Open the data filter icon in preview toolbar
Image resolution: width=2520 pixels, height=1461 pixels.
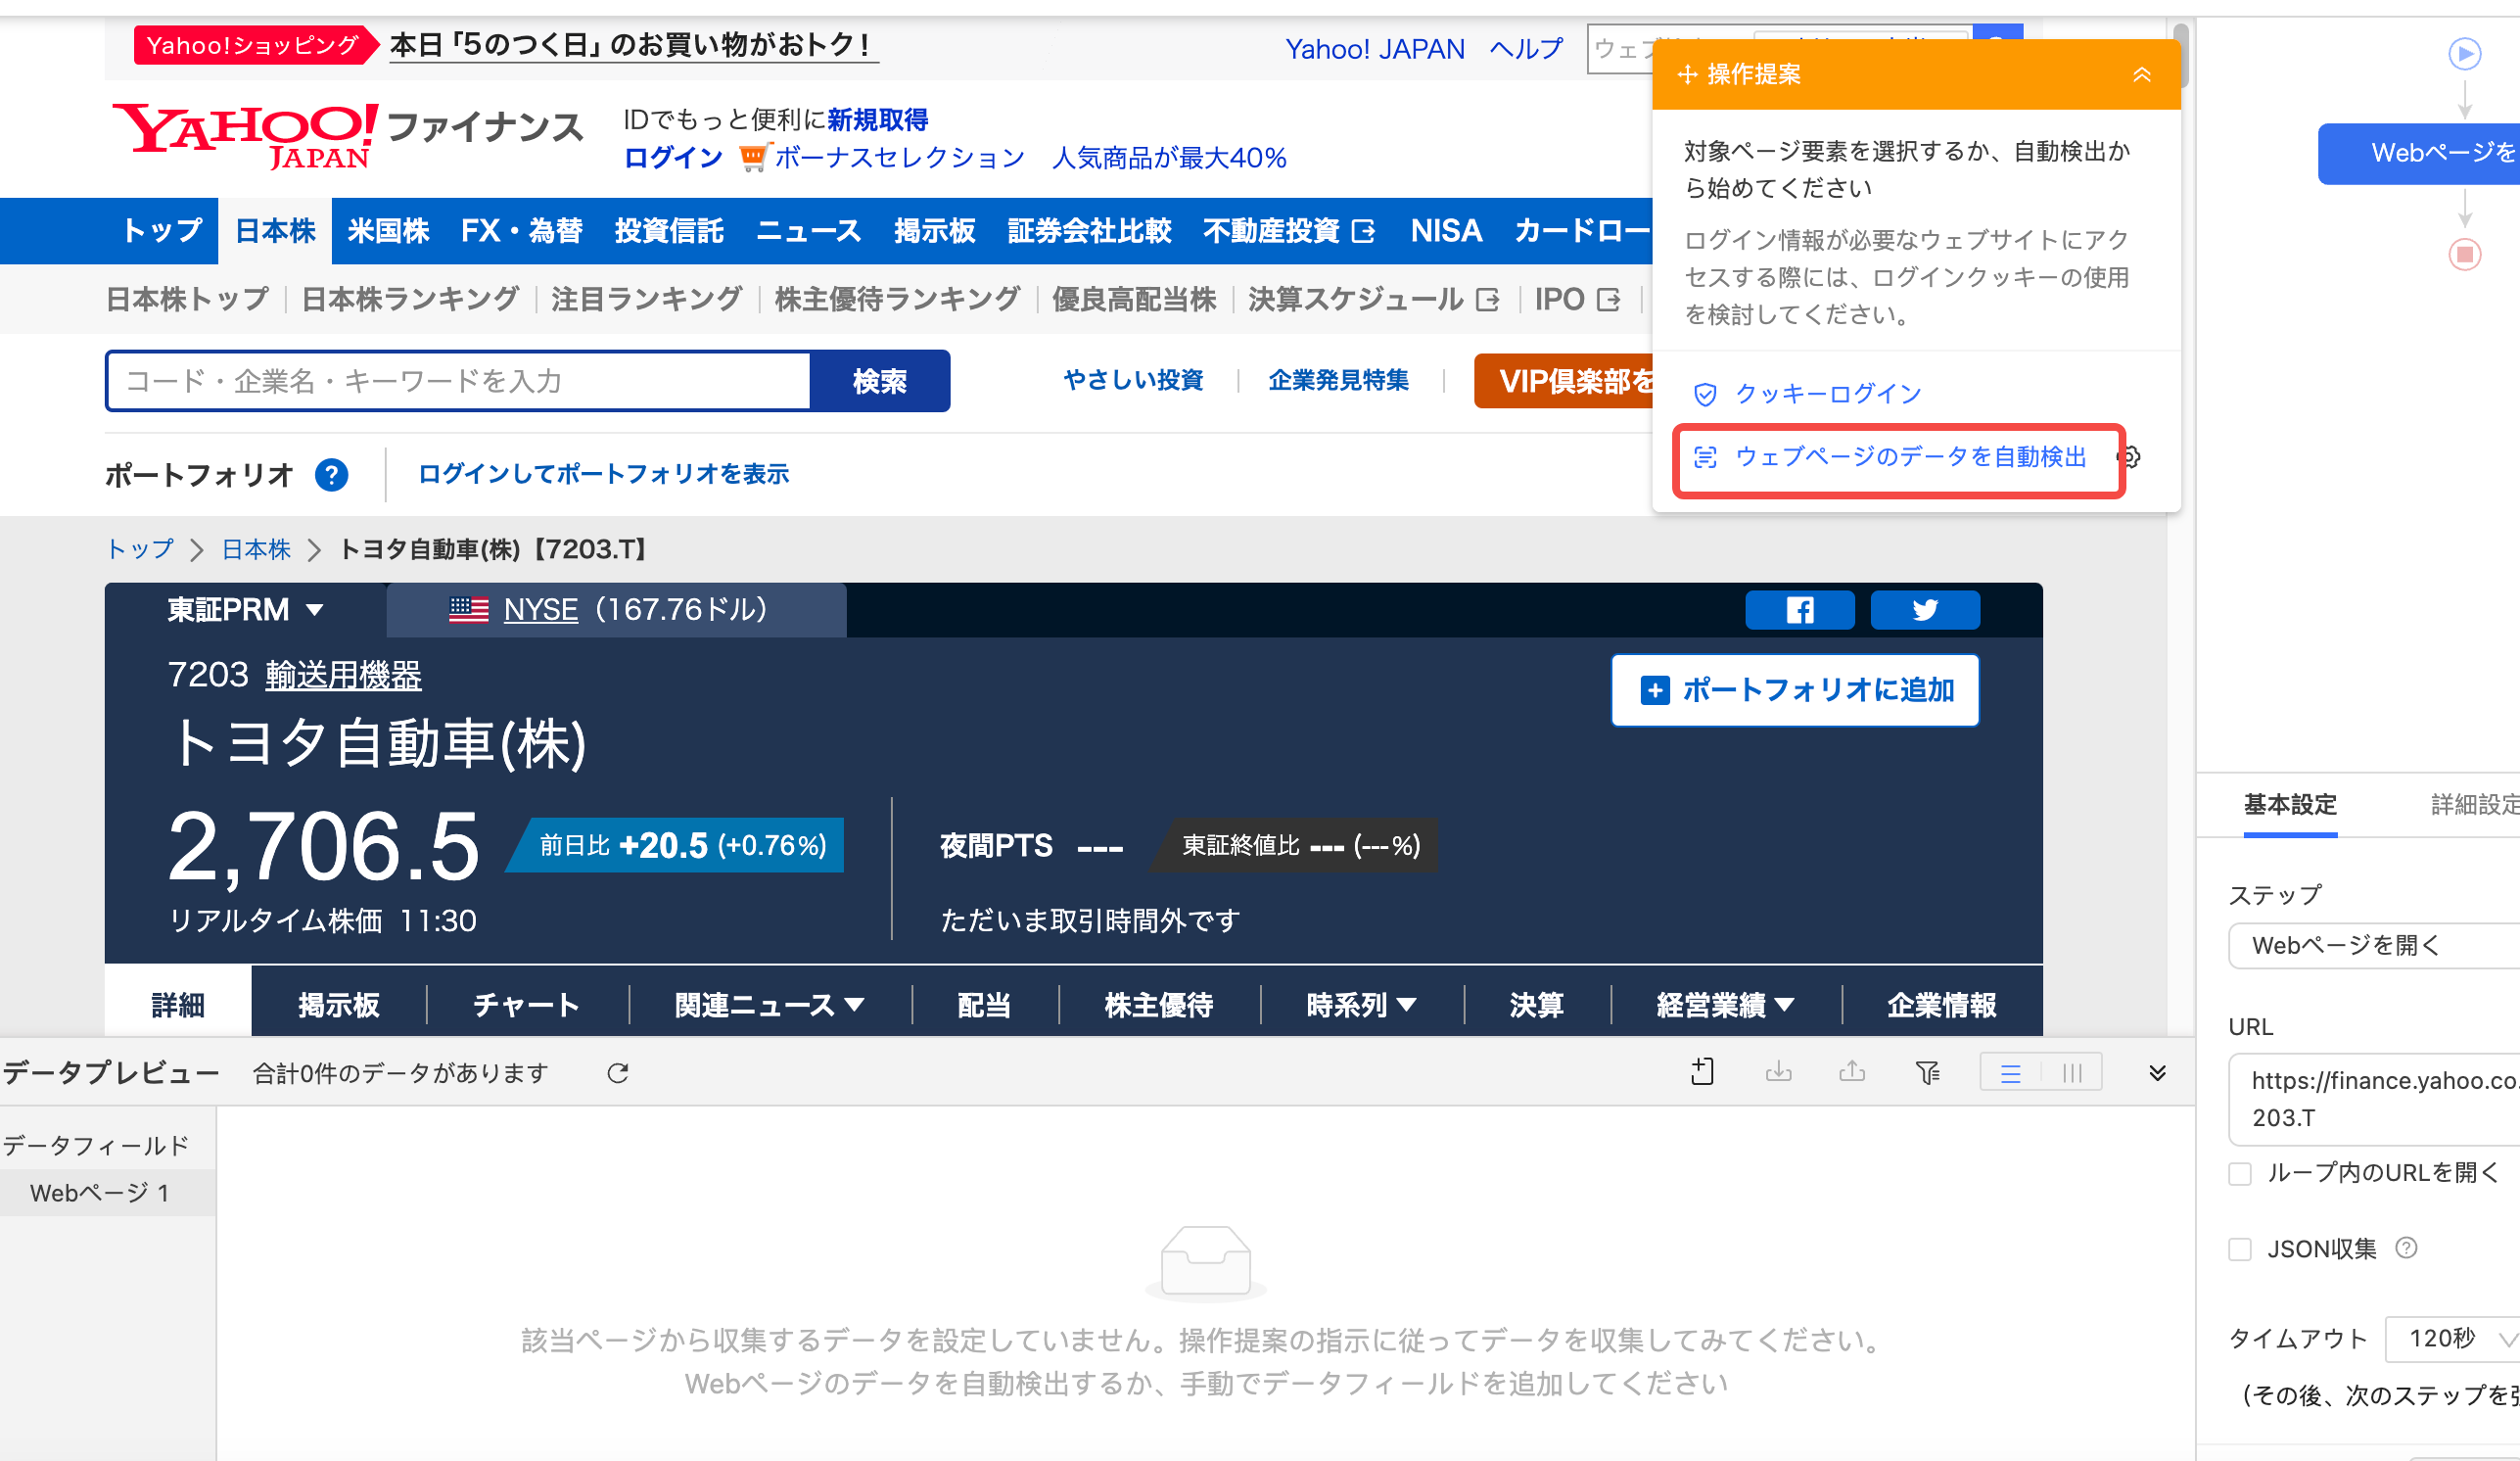coord(1927,1073)
